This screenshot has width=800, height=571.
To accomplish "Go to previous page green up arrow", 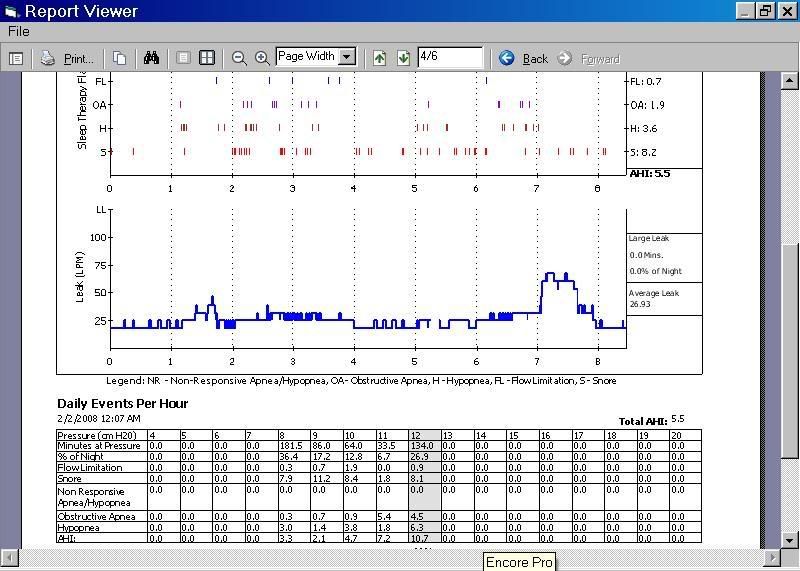I will tap(379, 58).
